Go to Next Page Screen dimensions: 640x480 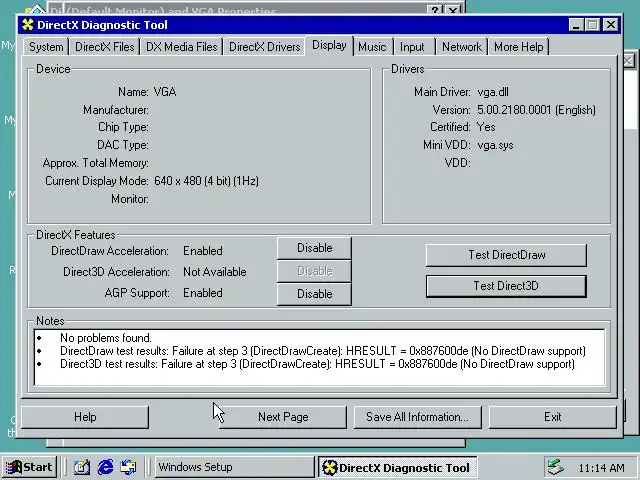coord(283,417)
